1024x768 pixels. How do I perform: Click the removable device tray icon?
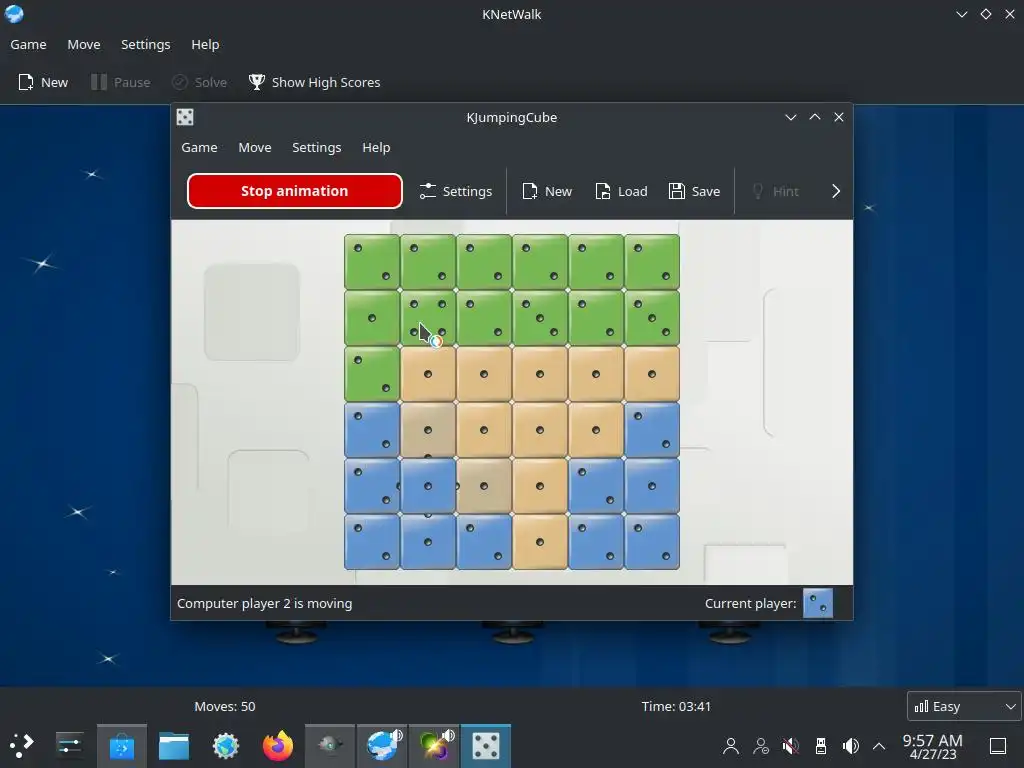click(821, 746)
